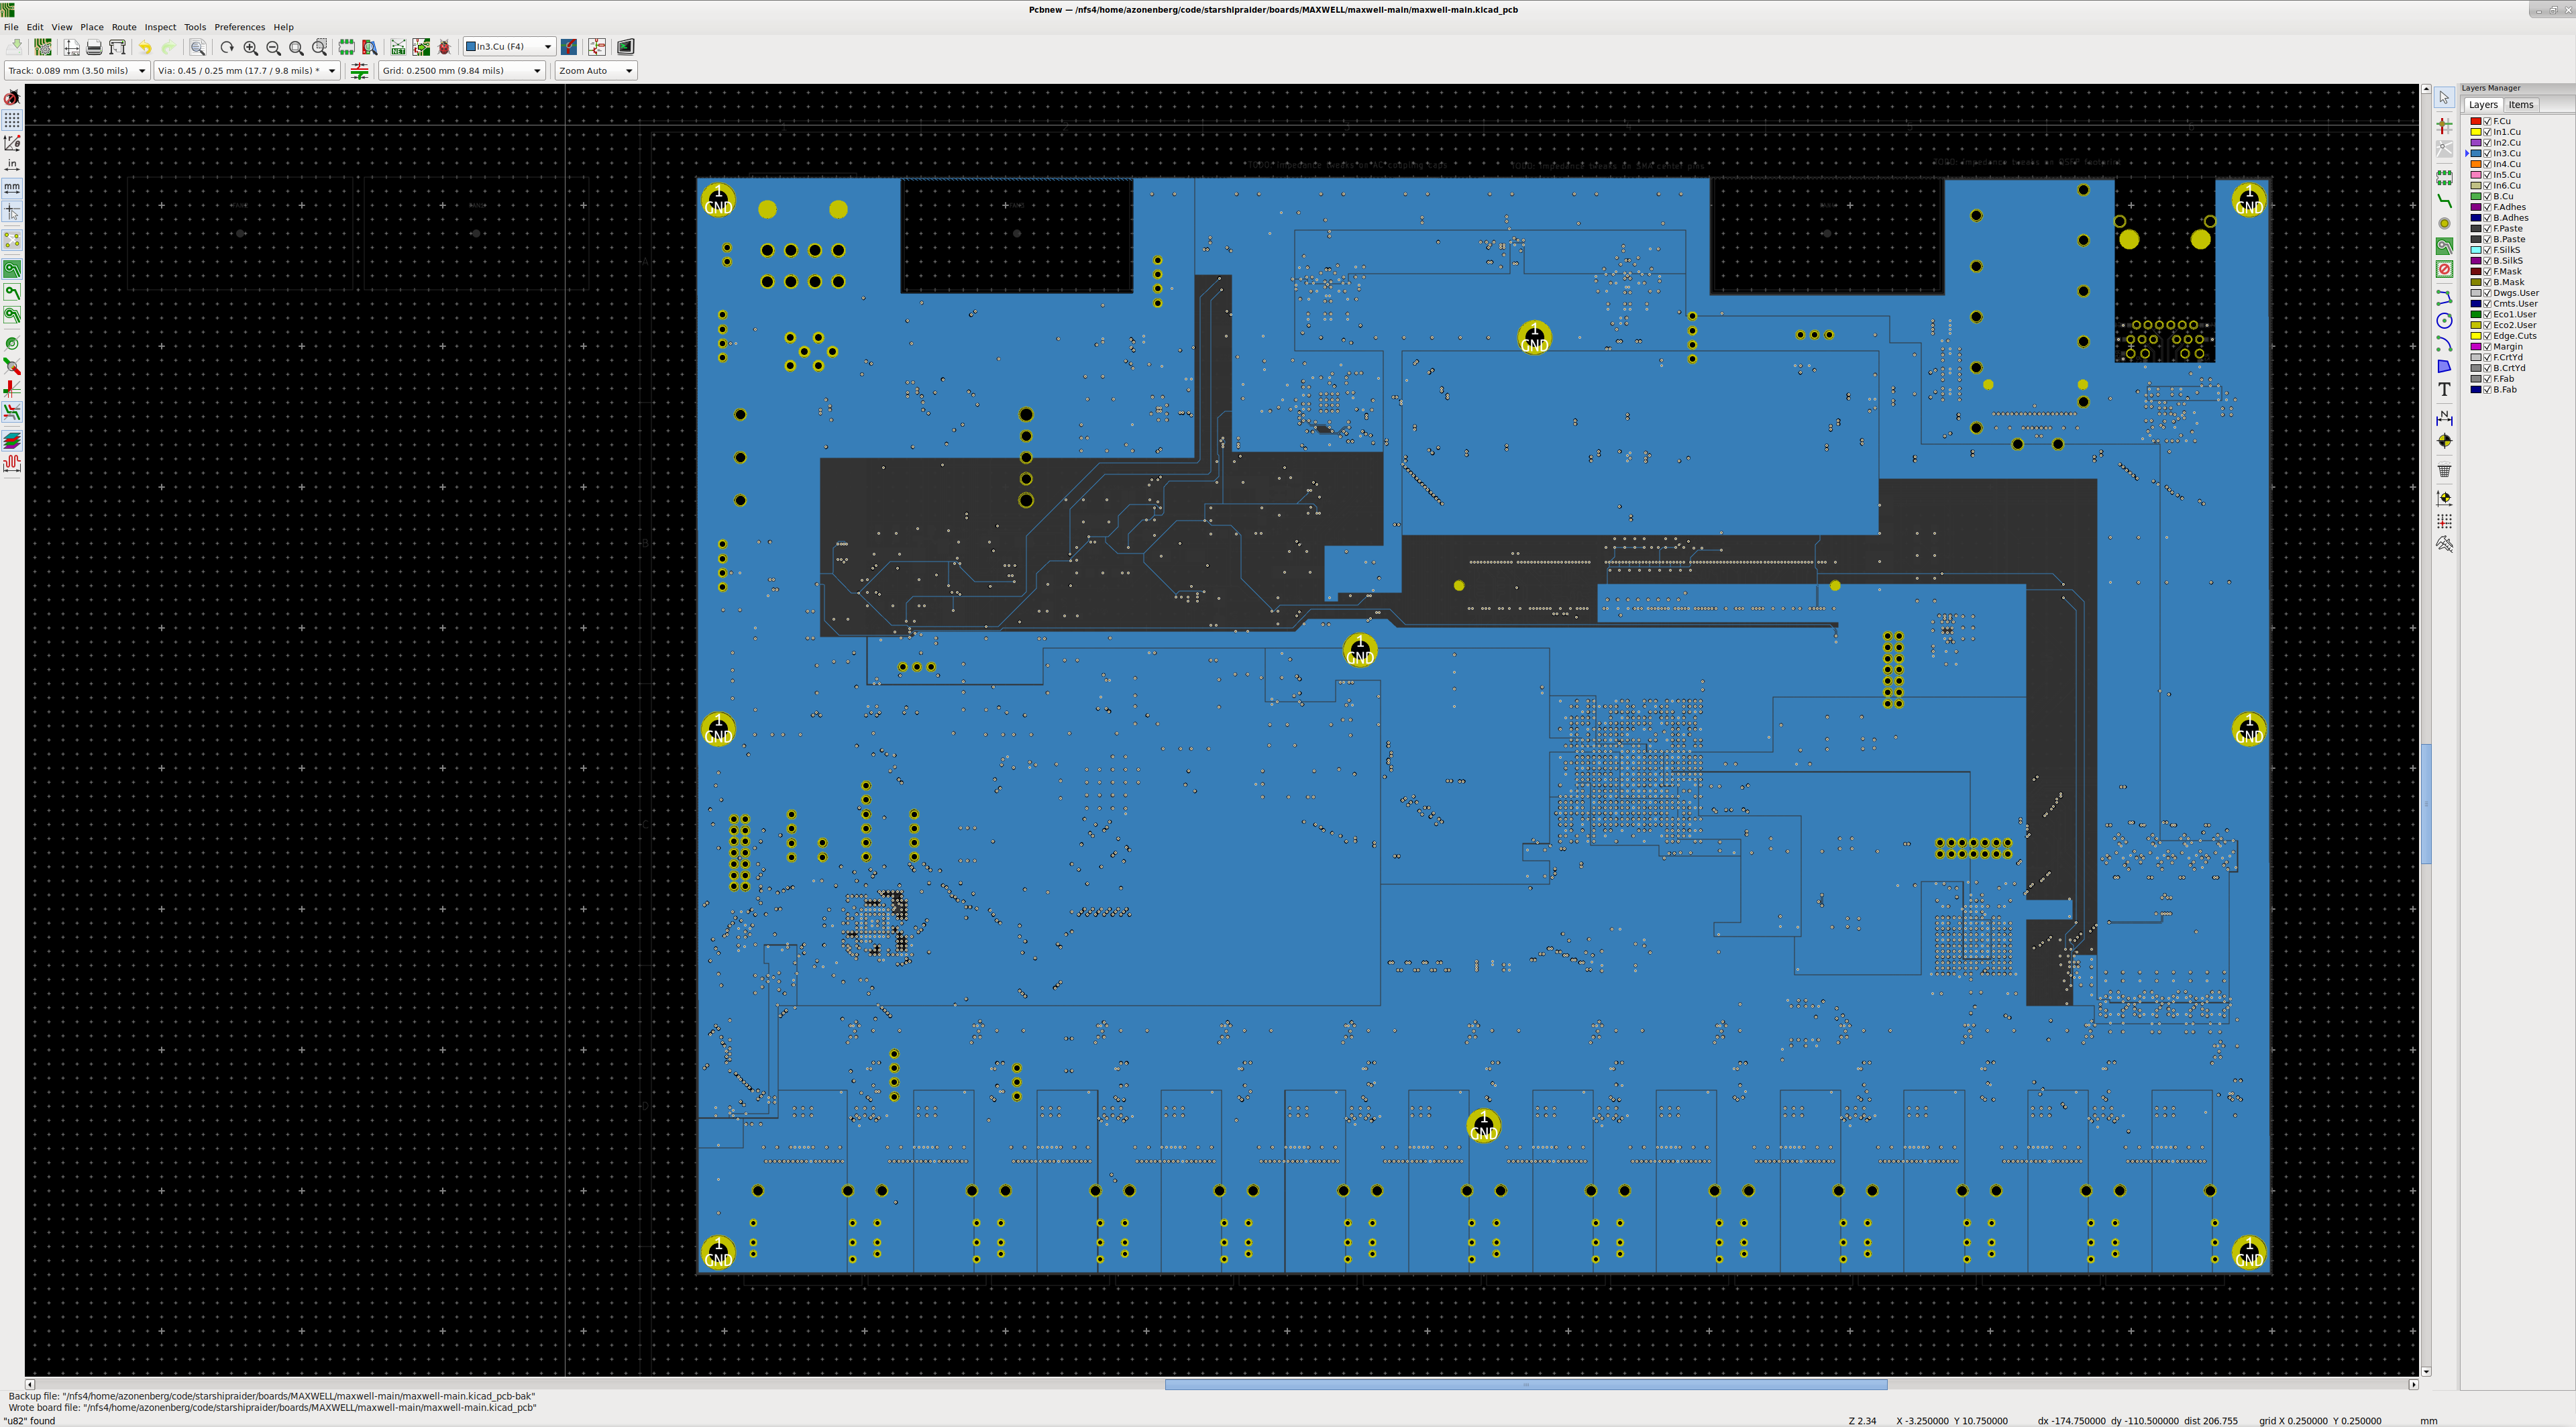Pick the Add text tool

[x=2444, y=390]
